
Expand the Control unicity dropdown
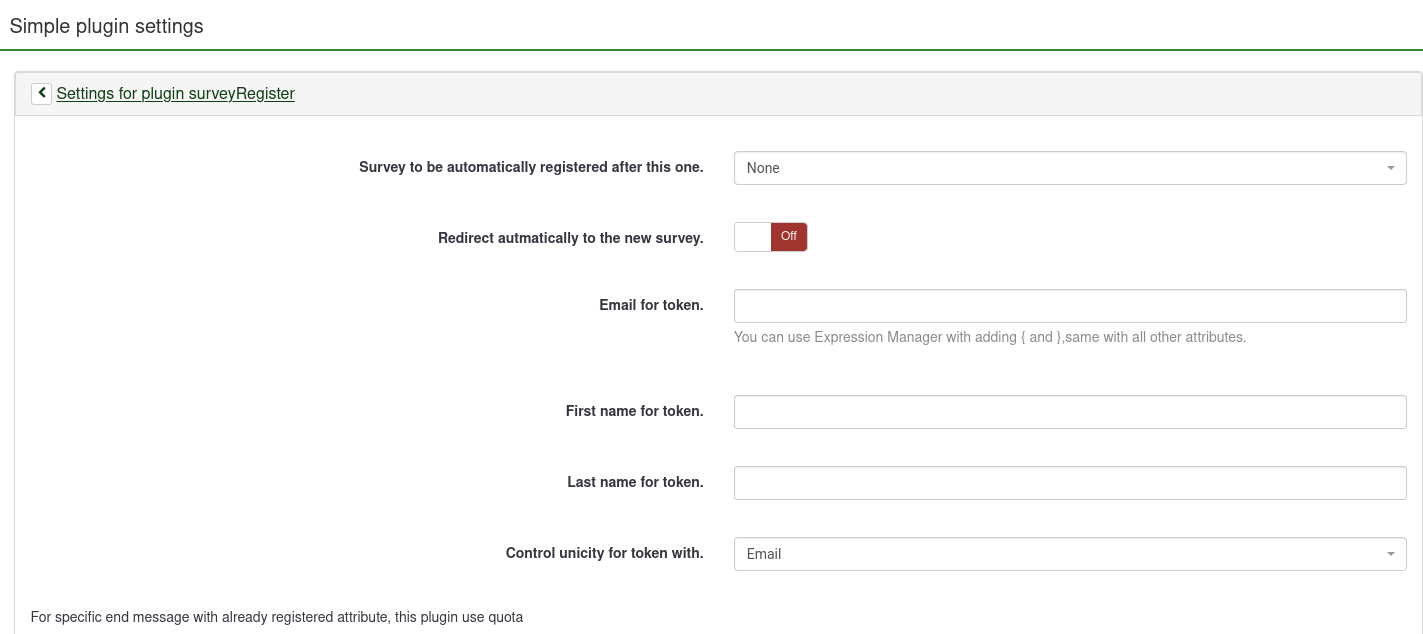1060,554
